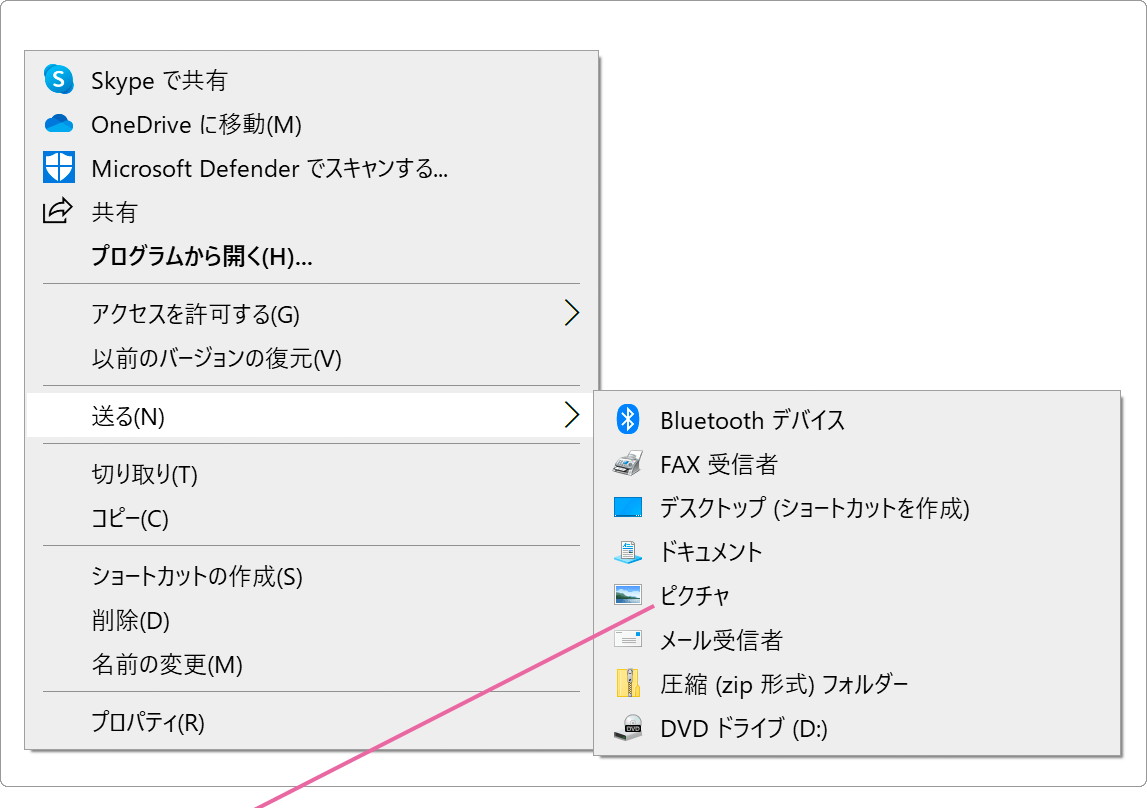Viewport: 1147px width, 808px height.
Task: Choose 切り取り(T) to cut
Action: coord(310,473)
